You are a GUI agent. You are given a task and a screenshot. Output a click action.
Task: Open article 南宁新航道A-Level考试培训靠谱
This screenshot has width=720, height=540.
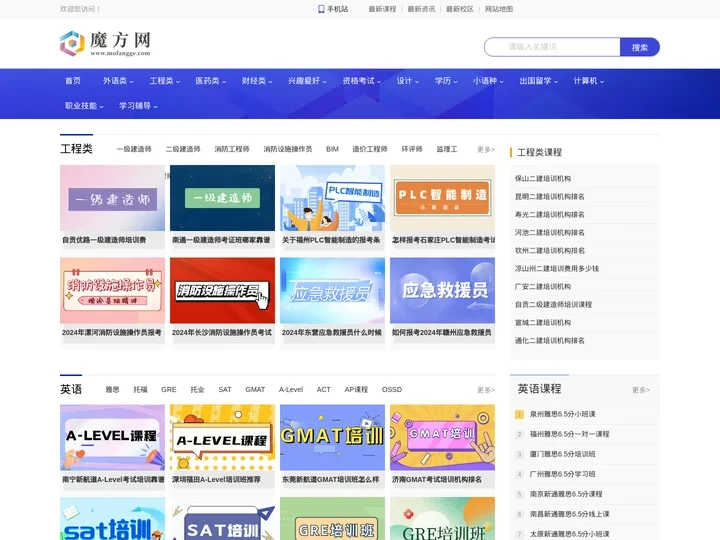pyautogui.click(x=113, y=479)
